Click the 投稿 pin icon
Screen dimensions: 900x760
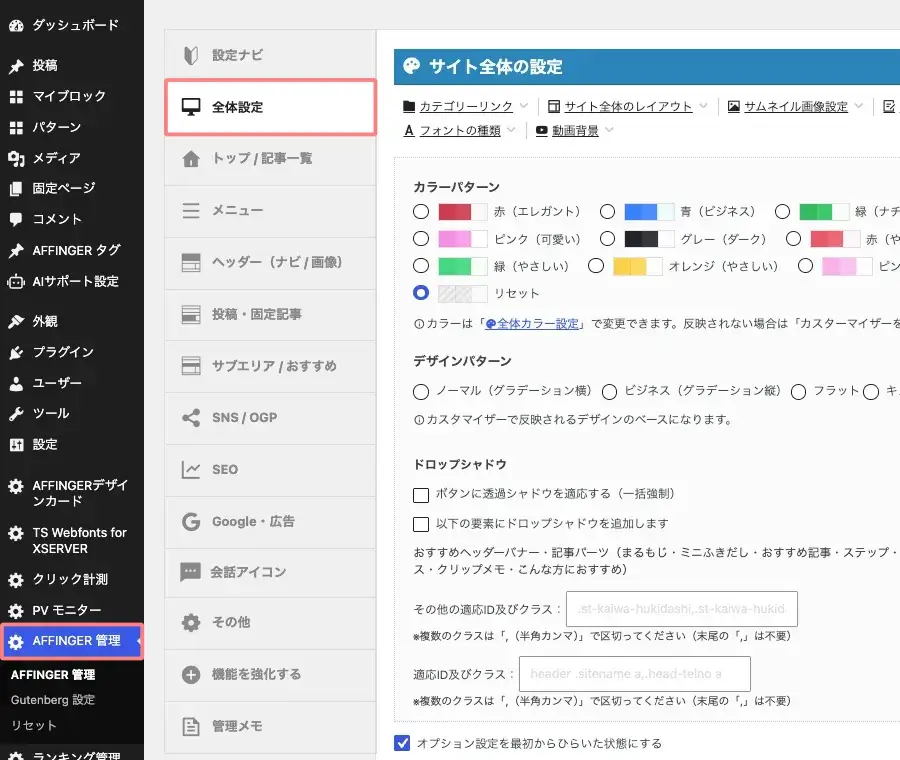[16, 66]
